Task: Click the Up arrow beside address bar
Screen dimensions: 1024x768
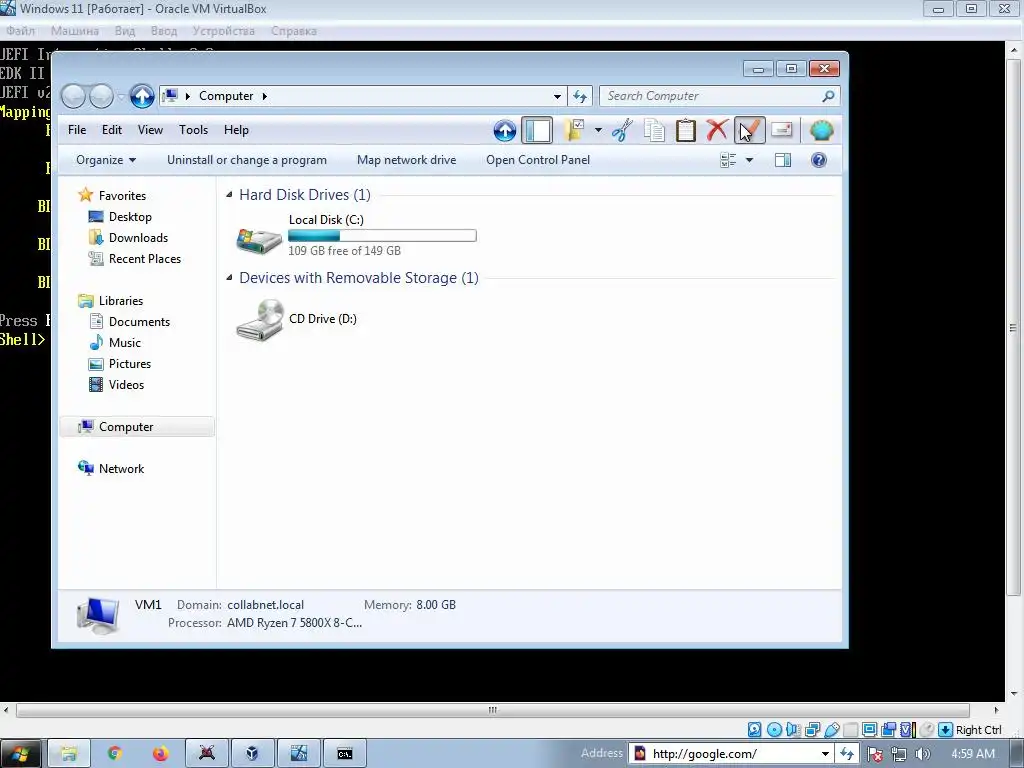Action: click(x=142, y=96)
